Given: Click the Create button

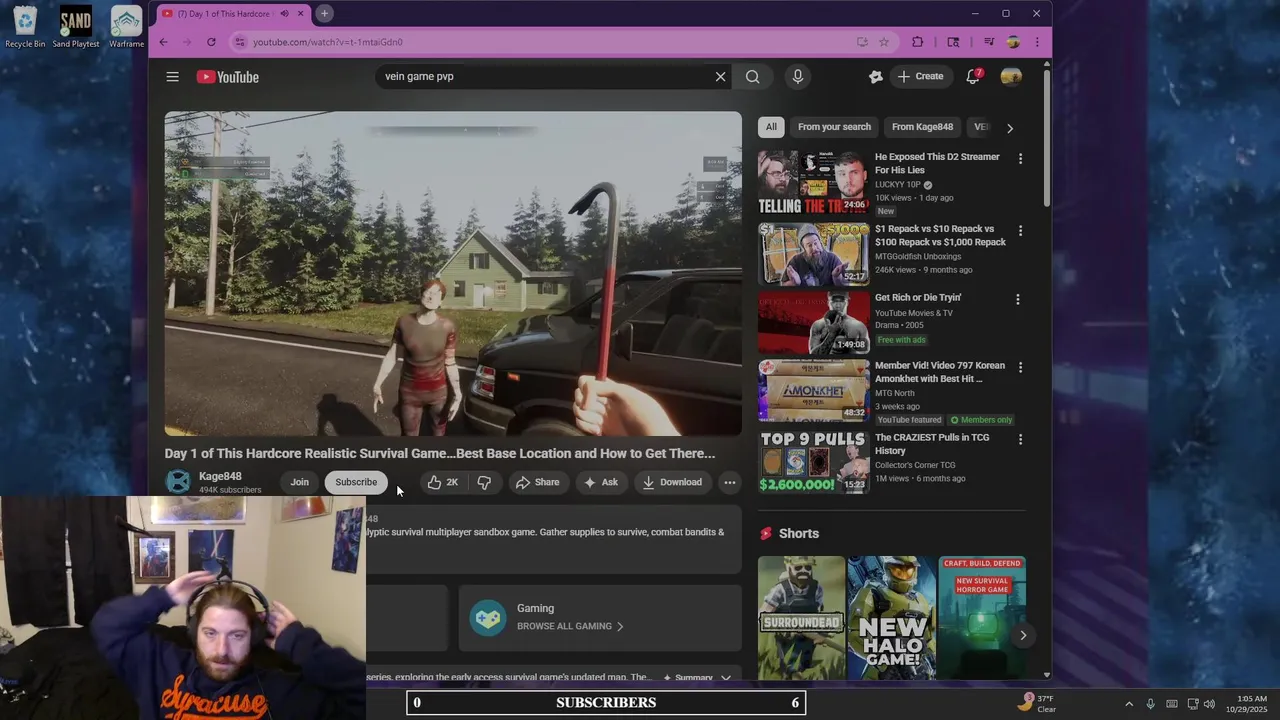Looking at the screenshot, I should pos(920,76).
